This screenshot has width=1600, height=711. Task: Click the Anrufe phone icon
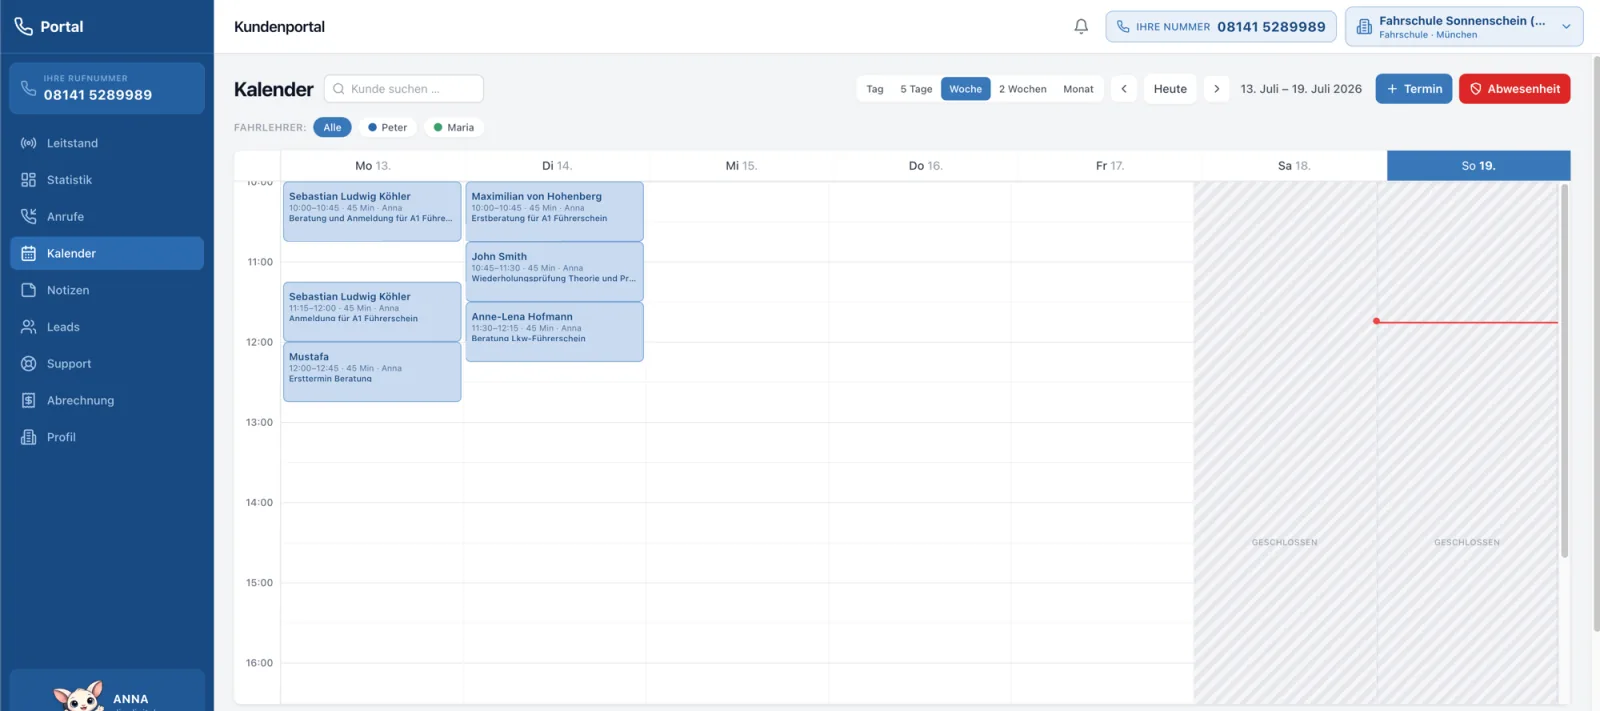click(x=29, y=216)
